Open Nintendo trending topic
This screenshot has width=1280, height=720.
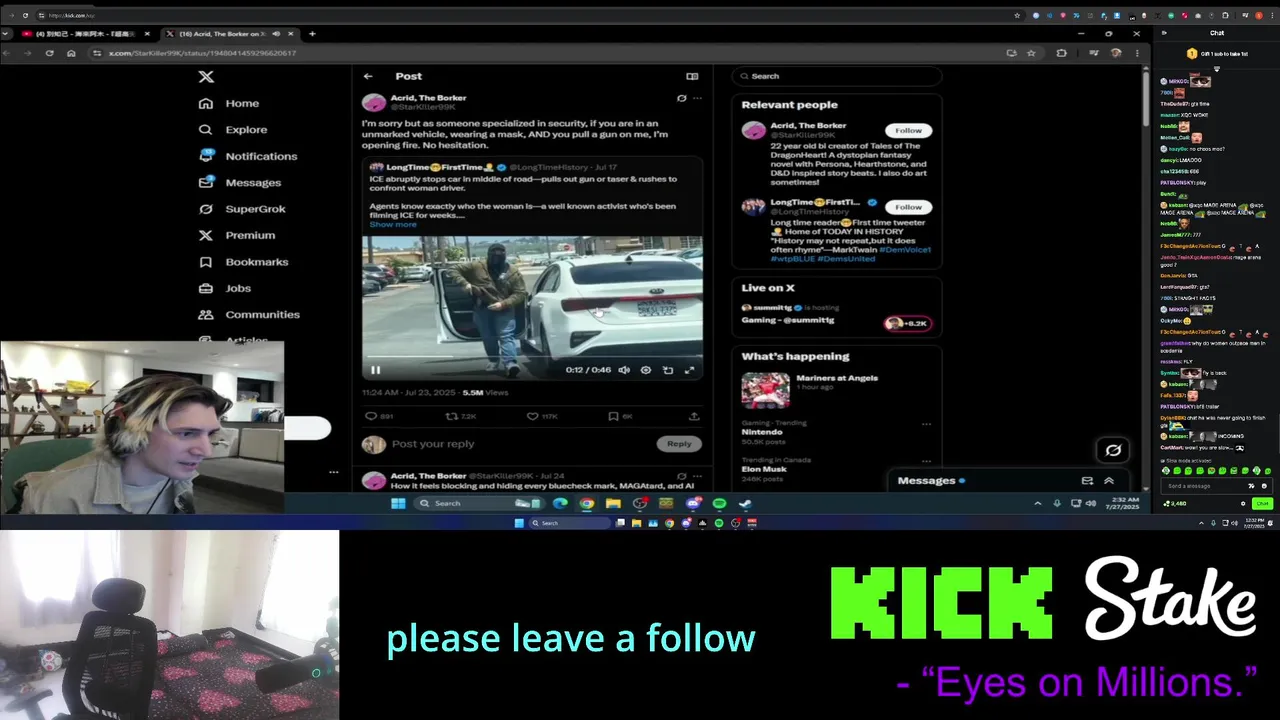click(762, 432)
